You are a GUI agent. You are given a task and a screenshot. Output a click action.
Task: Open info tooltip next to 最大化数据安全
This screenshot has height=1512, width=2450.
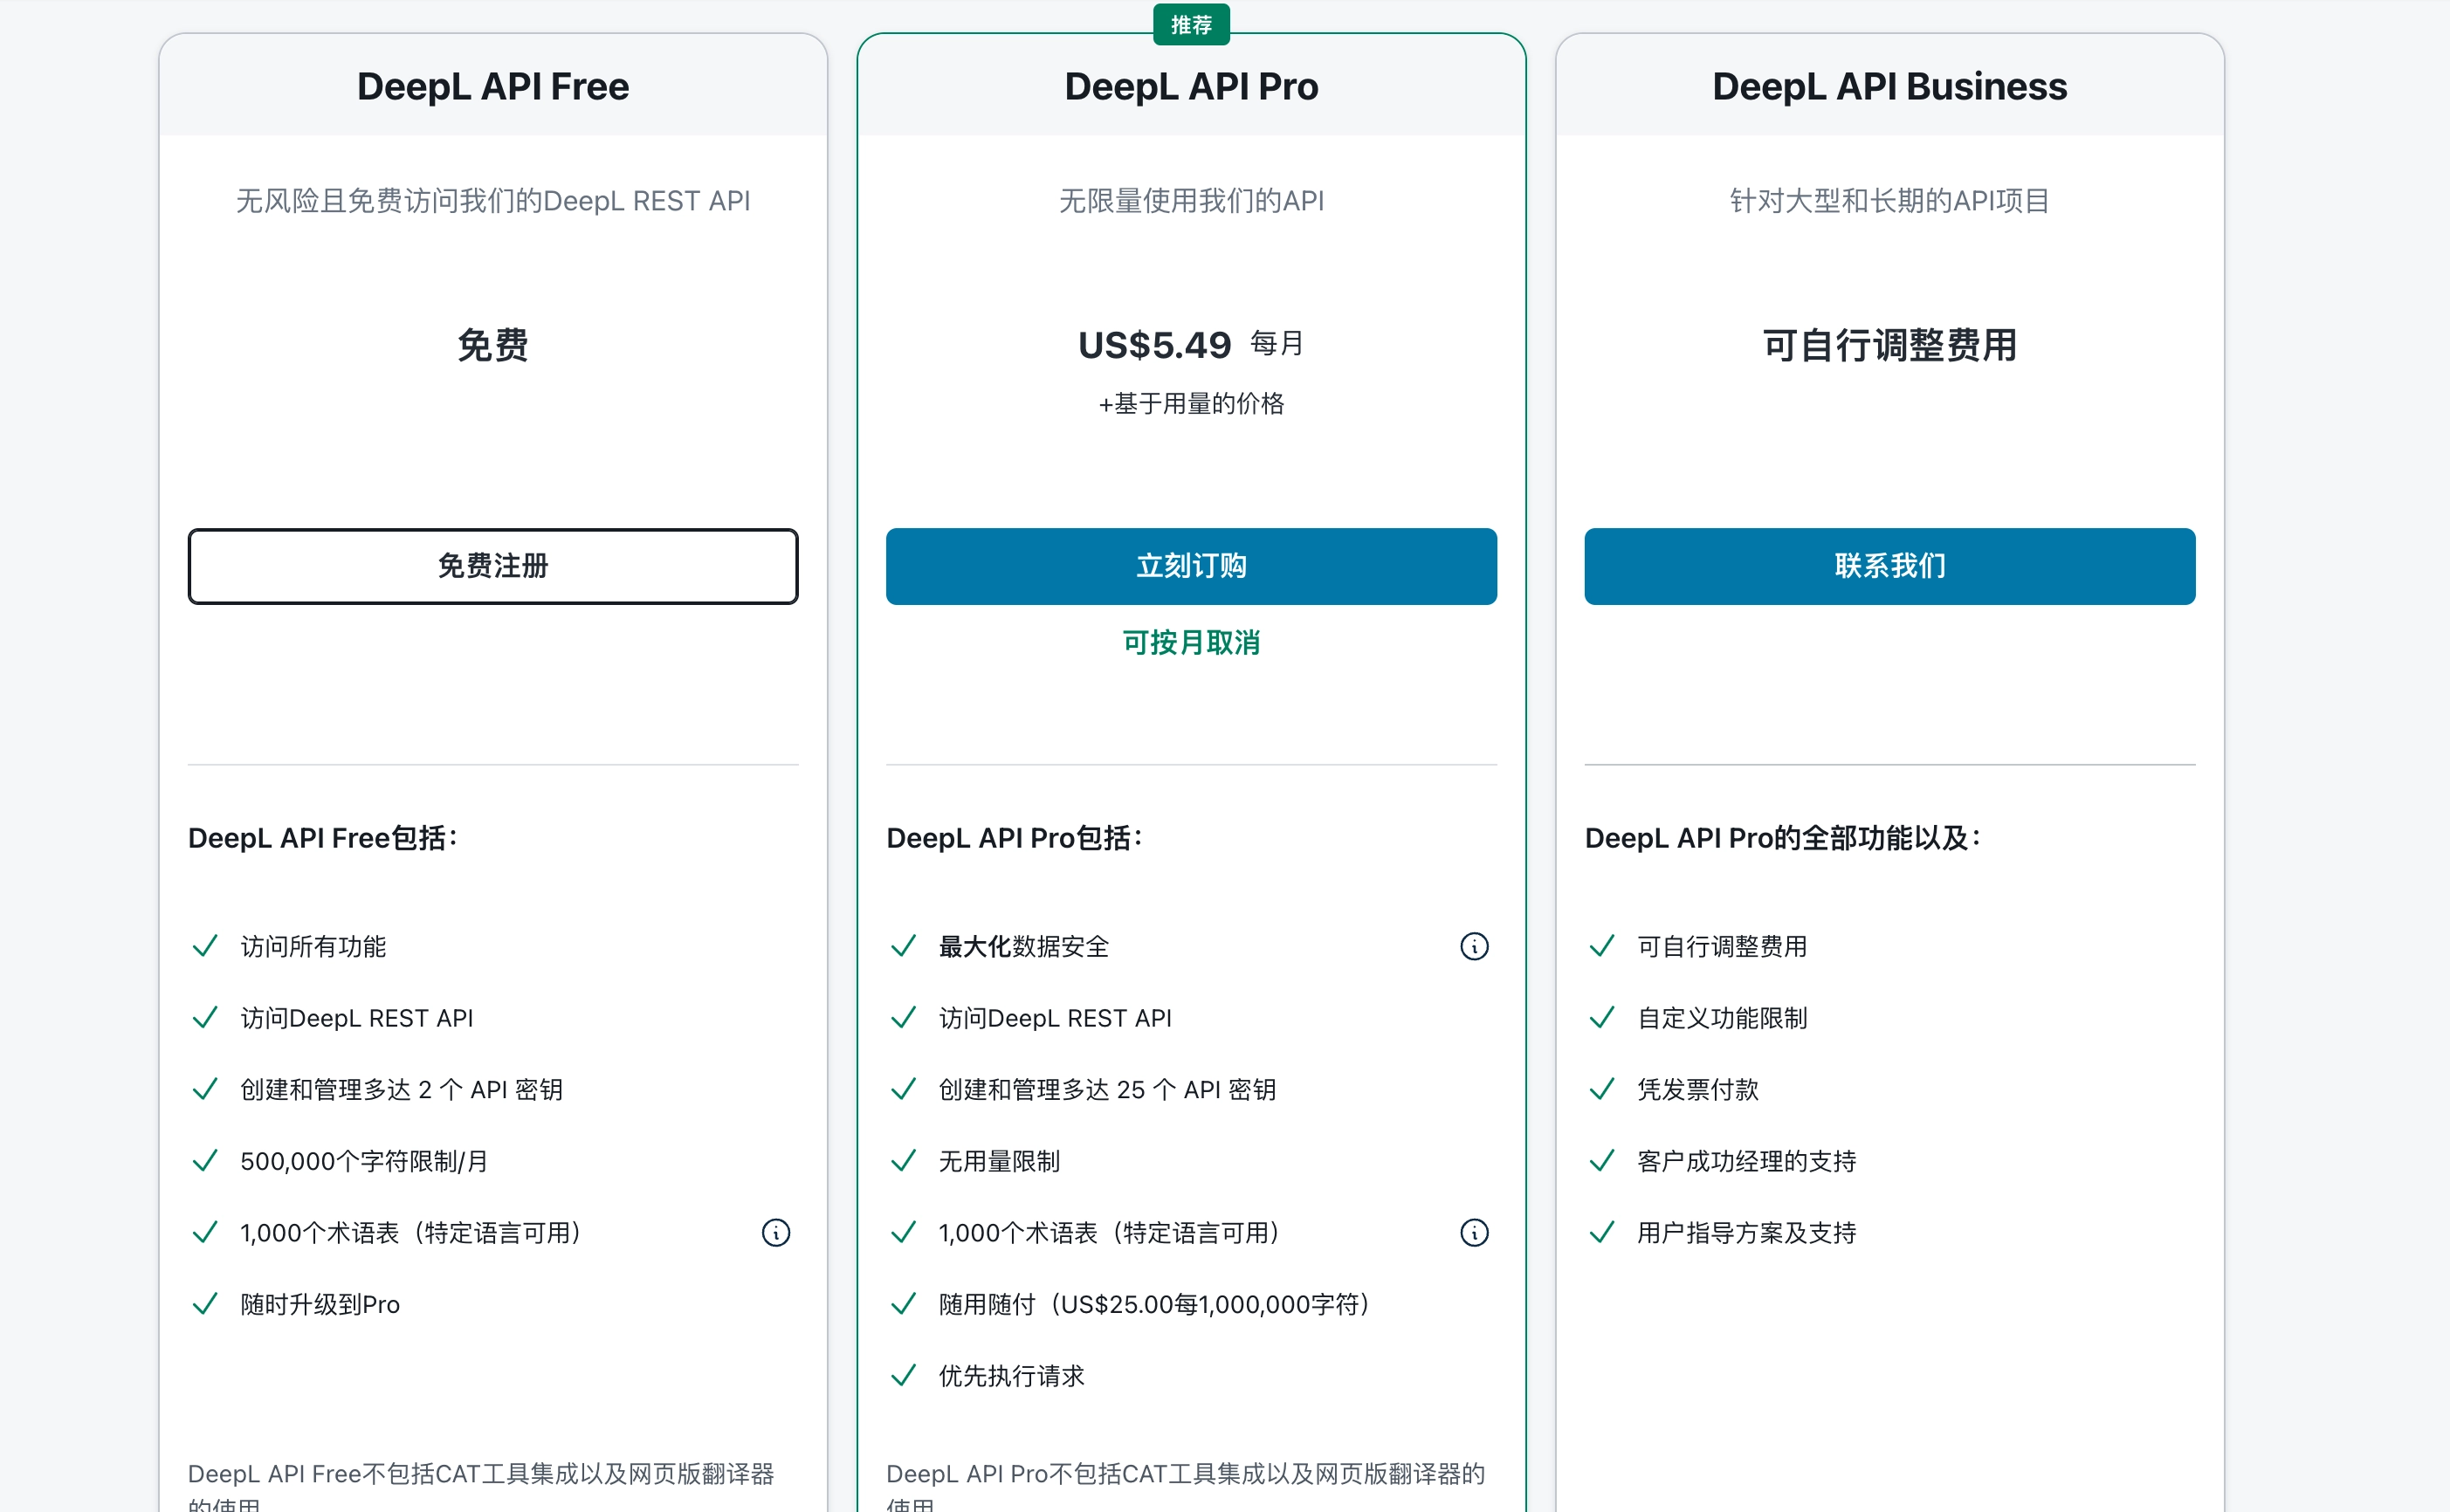(1474, 946)
